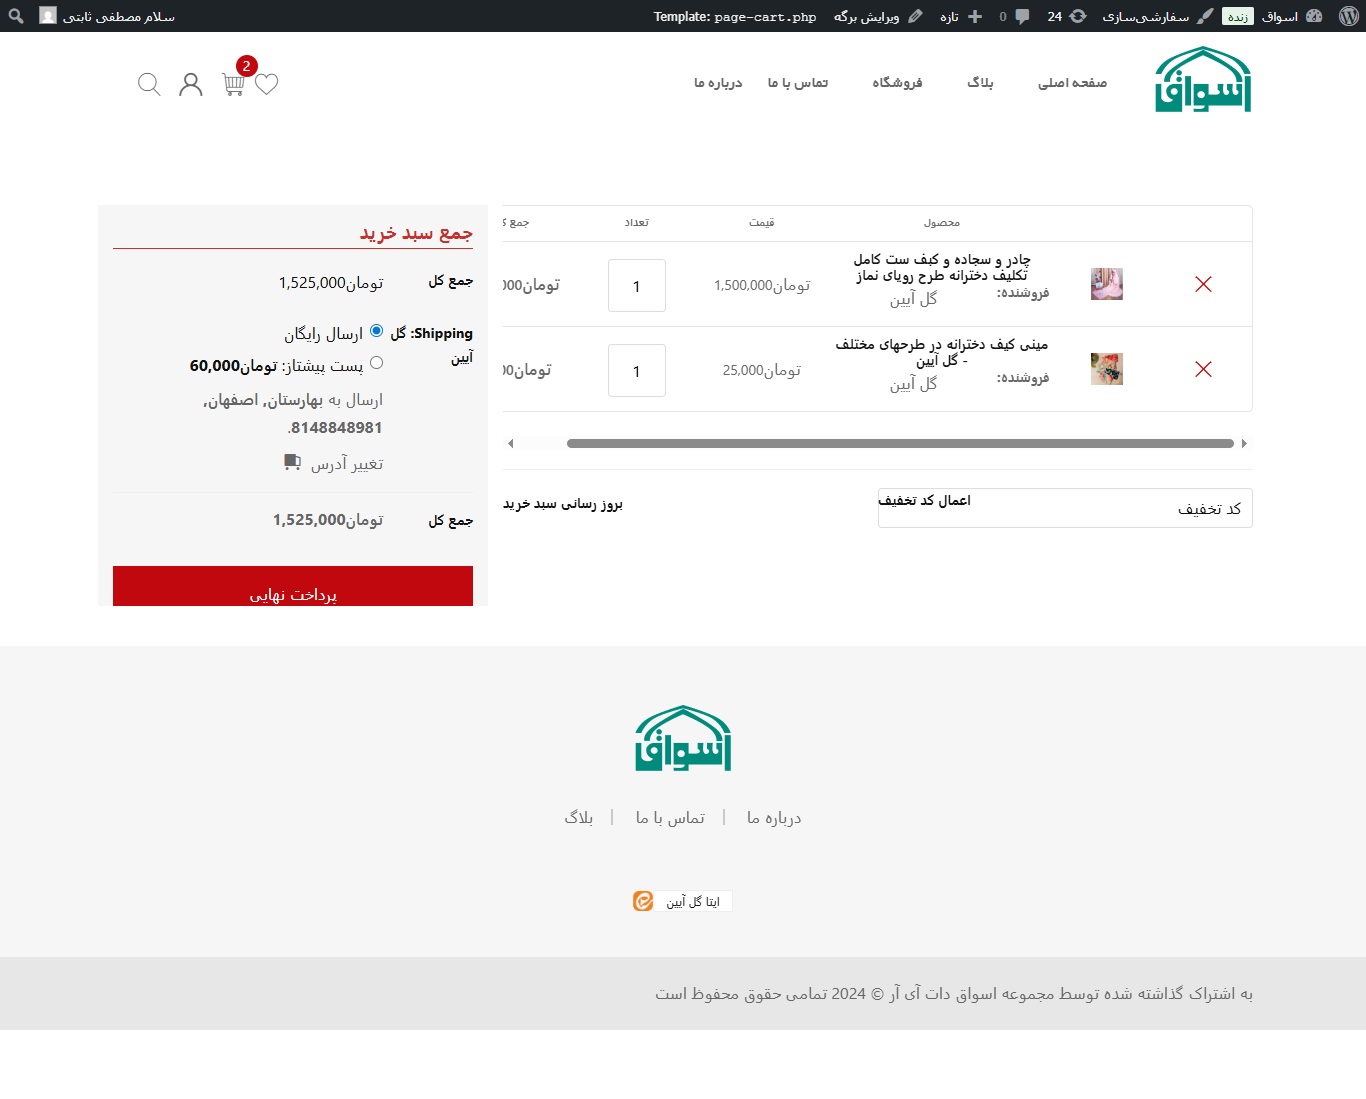
Task: Click the plus icon next to تازه
Action: click(x=975, y=16)
